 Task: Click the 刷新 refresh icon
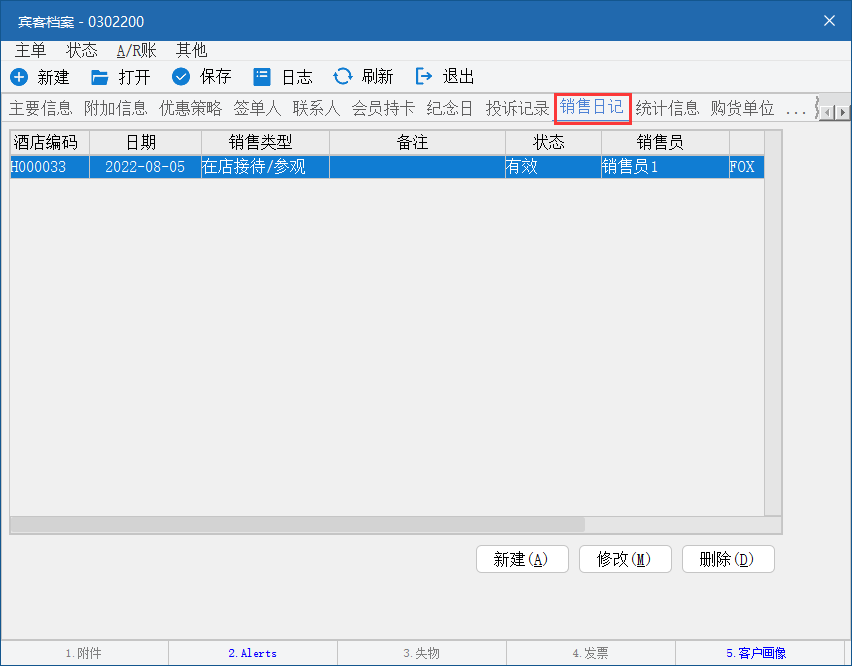point(343,77)
